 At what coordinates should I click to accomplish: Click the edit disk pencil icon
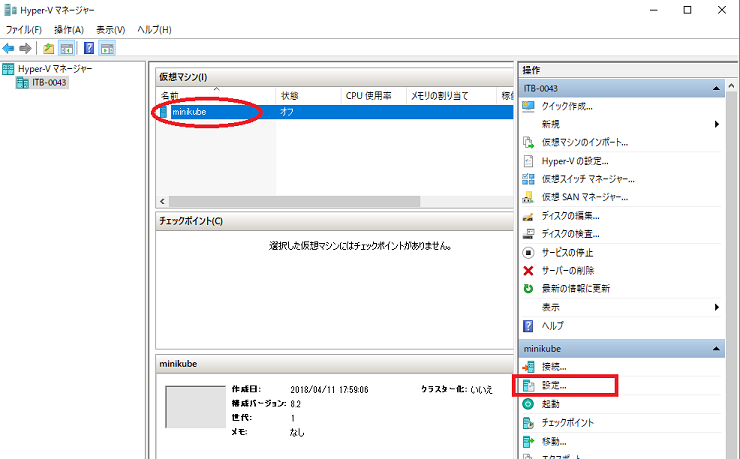click(528, 217)
